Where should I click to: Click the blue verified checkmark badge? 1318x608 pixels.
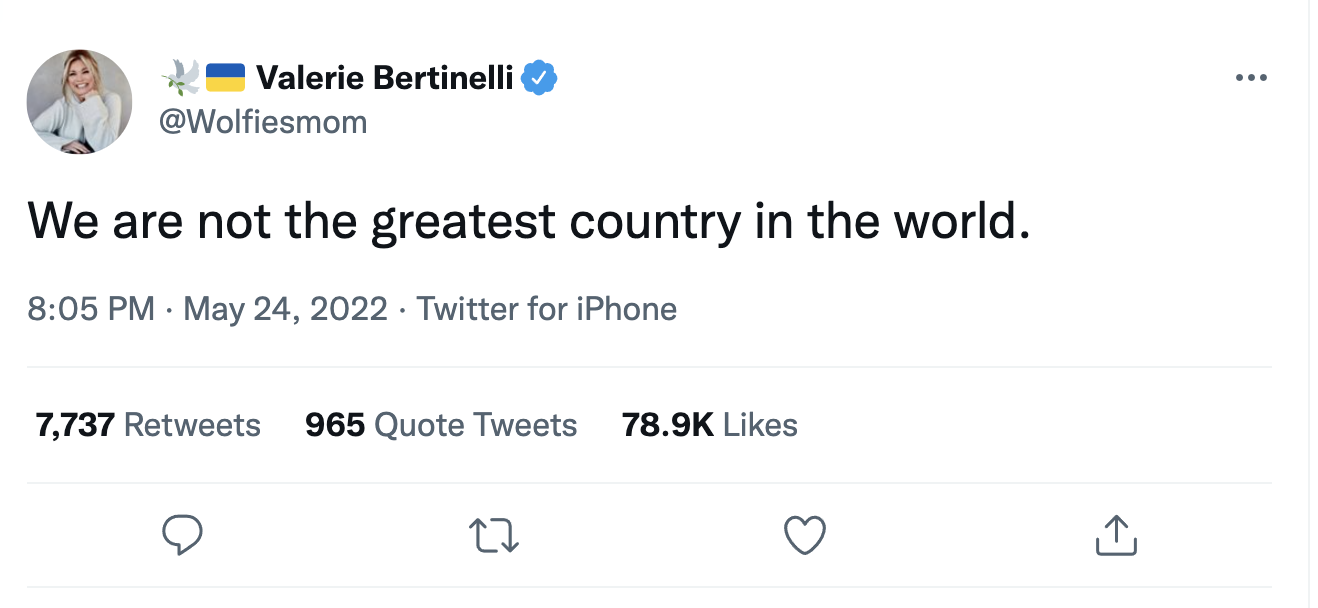pos(541,77)
